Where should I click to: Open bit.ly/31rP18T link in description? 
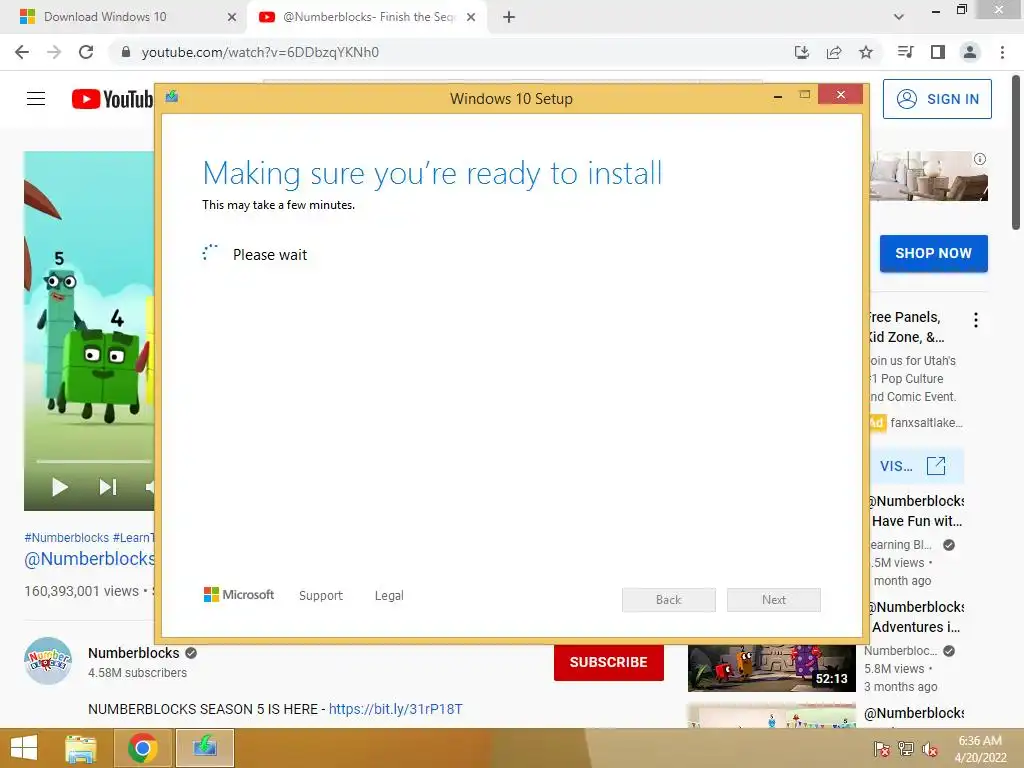click(x=396, y=709)
